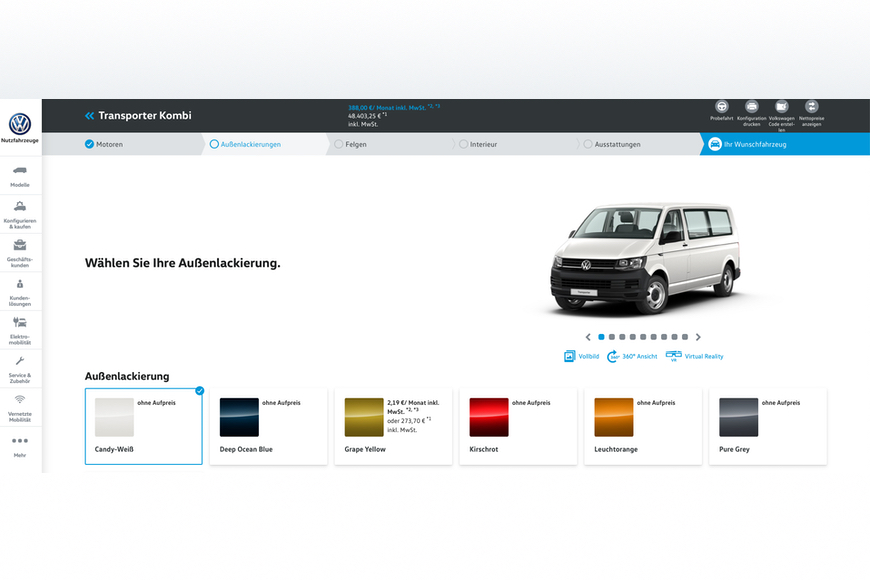Image resolution: width=870 pixels, height=580 pixels.
Task: Click the Probefahrt steering wheel icon
Action: [721, 106]
